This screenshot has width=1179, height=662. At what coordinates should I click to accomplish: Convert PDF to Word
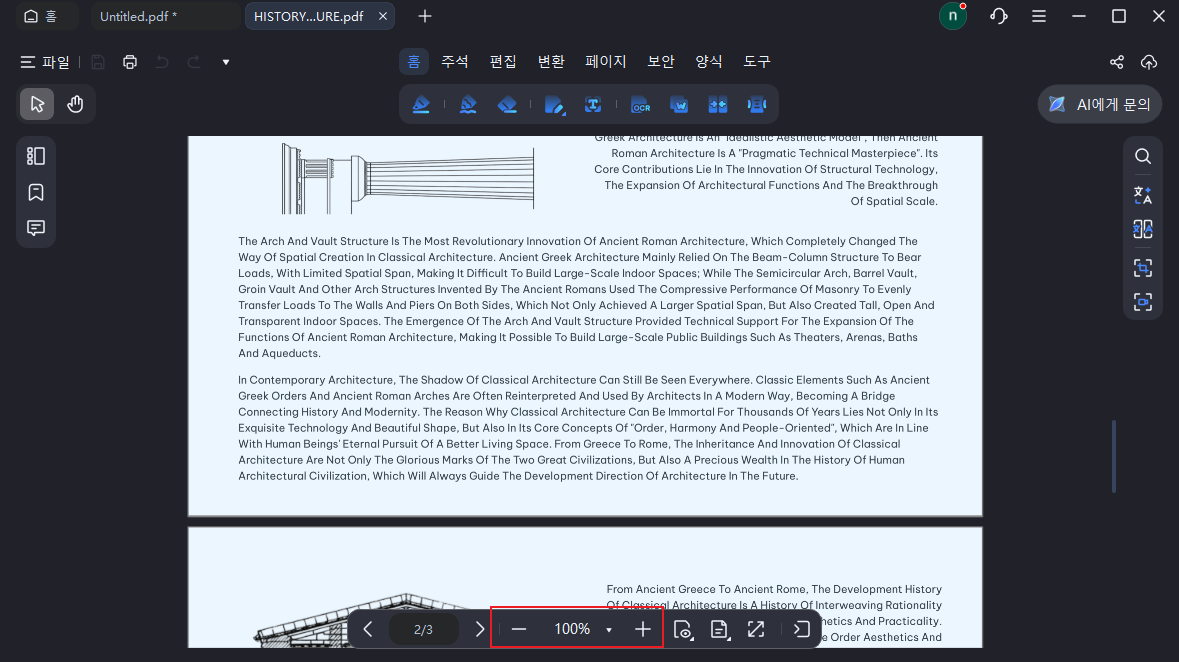point(679,105)
